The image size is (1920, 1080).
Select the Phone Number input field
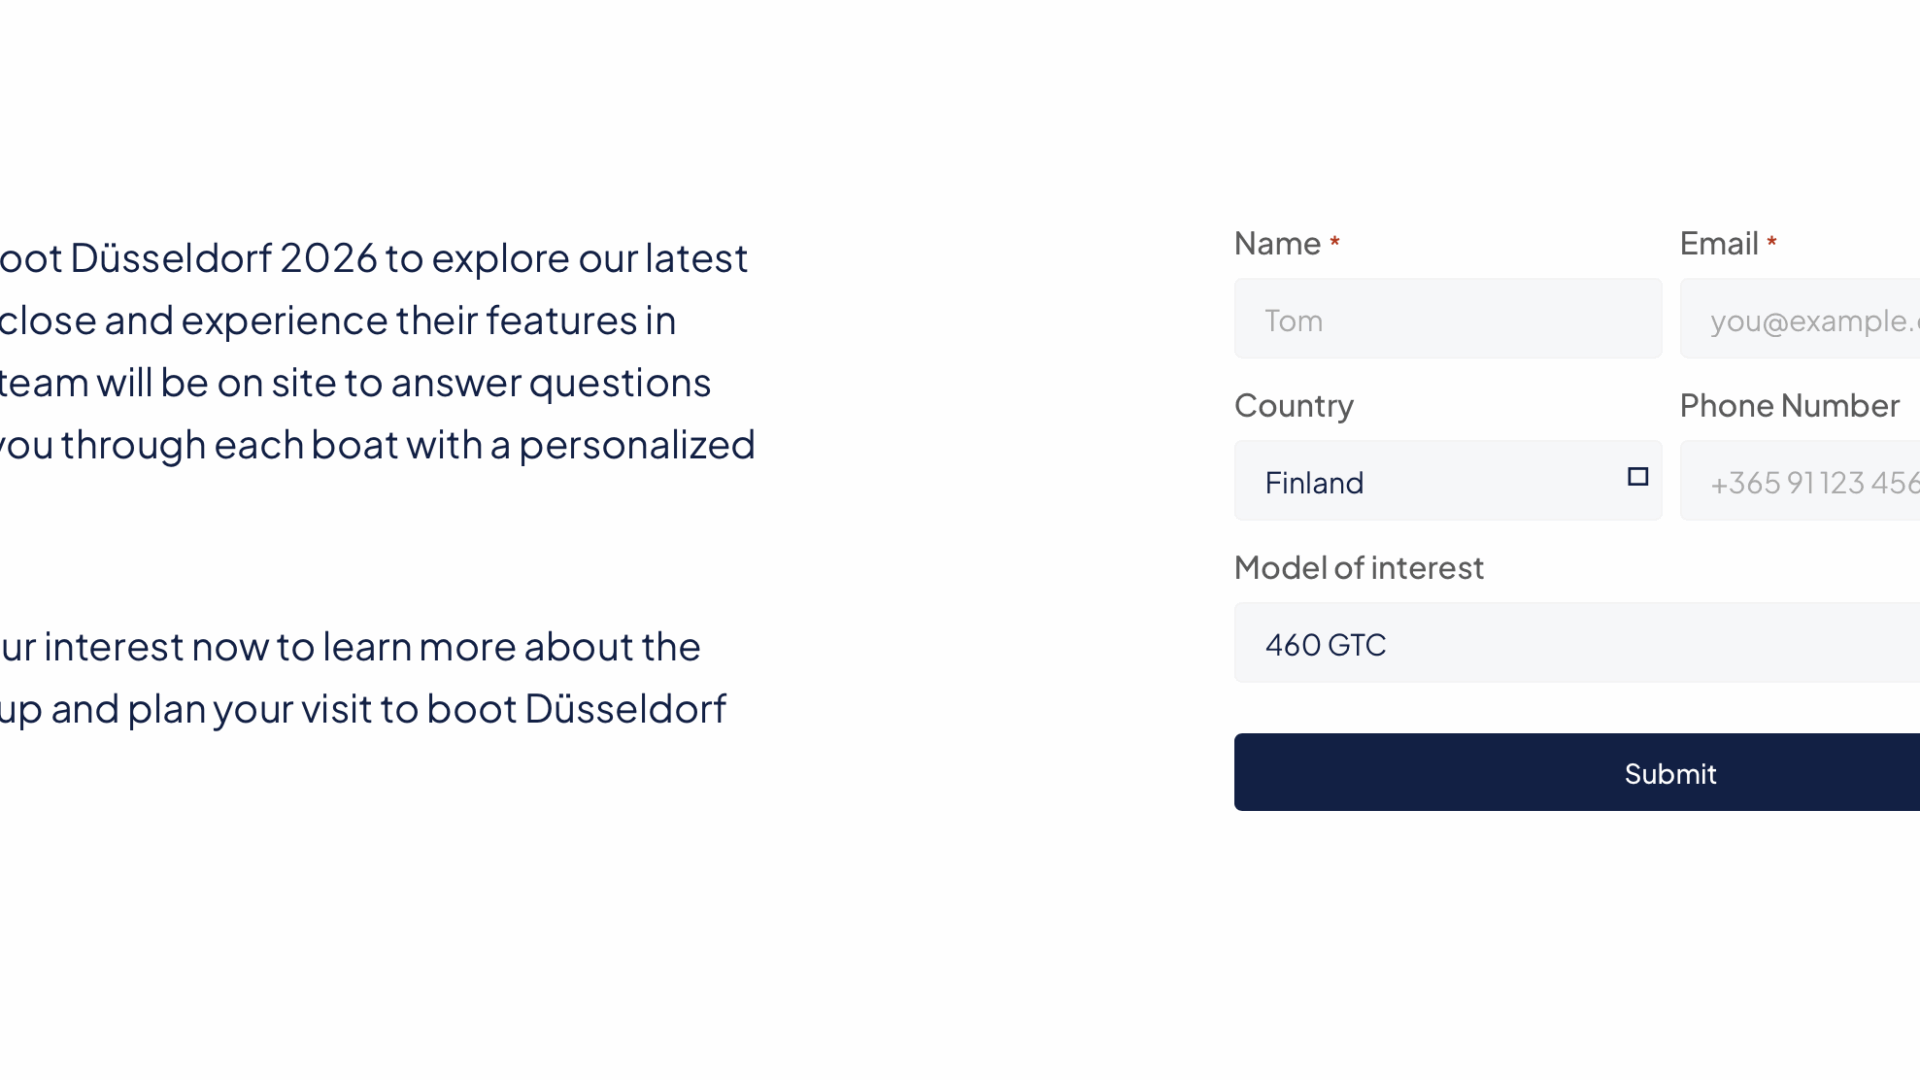[1800, 481]
